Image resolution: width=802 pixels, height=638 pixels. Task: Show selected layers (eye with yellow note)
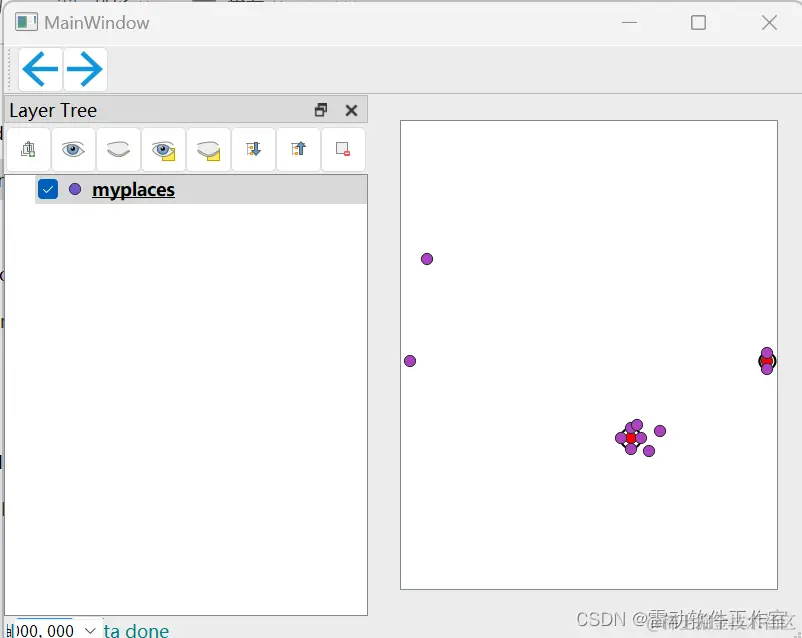point(163,149)
